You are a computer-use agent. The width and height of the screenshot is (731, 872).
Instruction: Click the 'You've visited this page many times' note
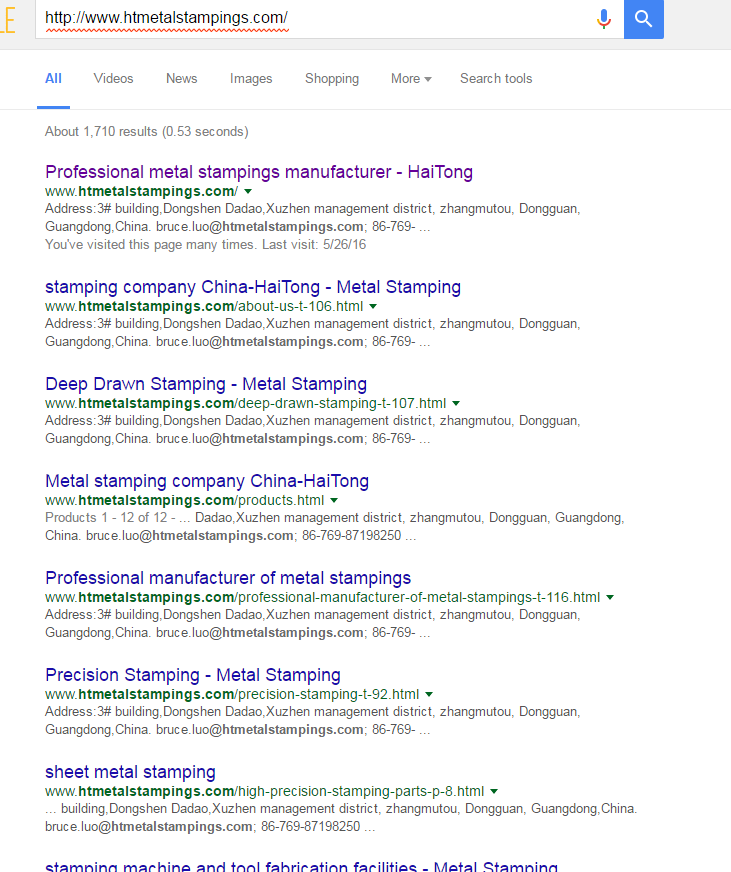205,245
